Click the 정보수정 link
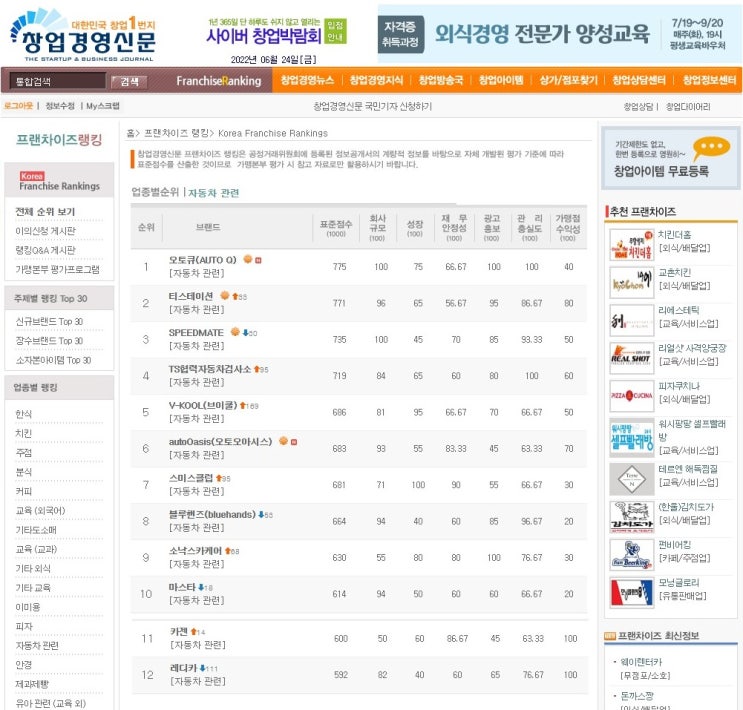This screenshot has width=743, height=710. coord(60,106)
